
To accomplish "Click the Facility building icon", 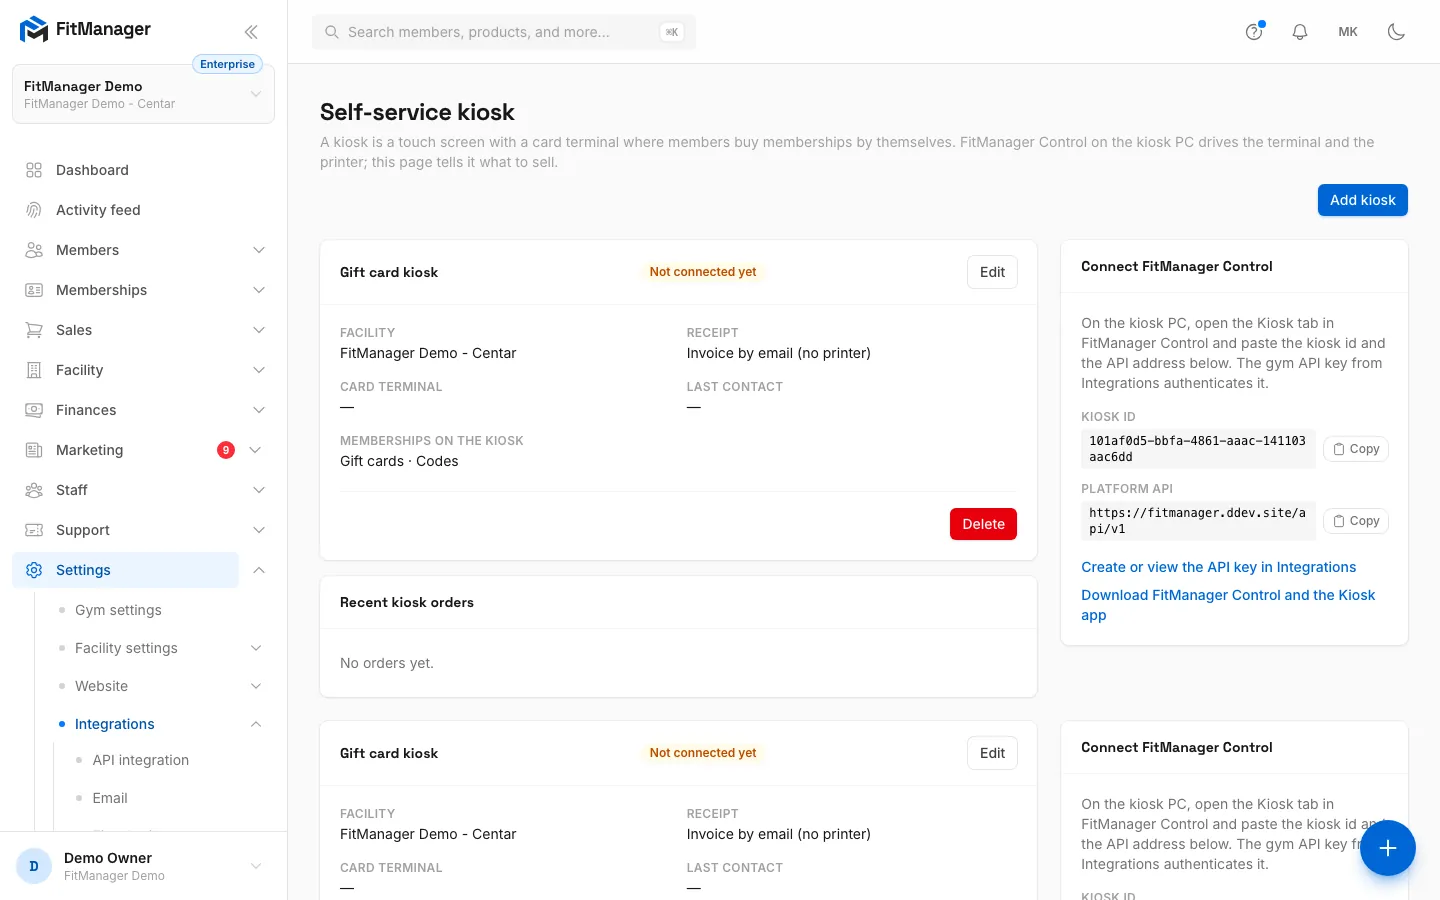I will coord(34,370).
